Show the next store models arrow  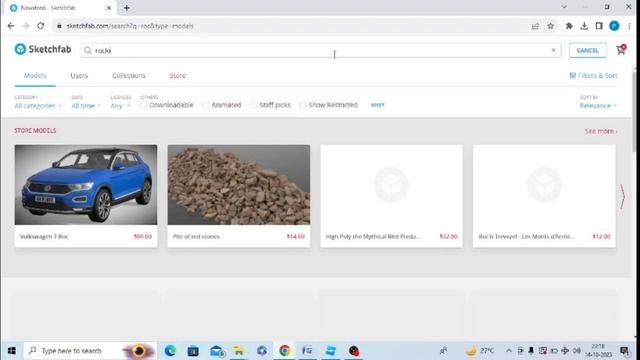[622, 197]
